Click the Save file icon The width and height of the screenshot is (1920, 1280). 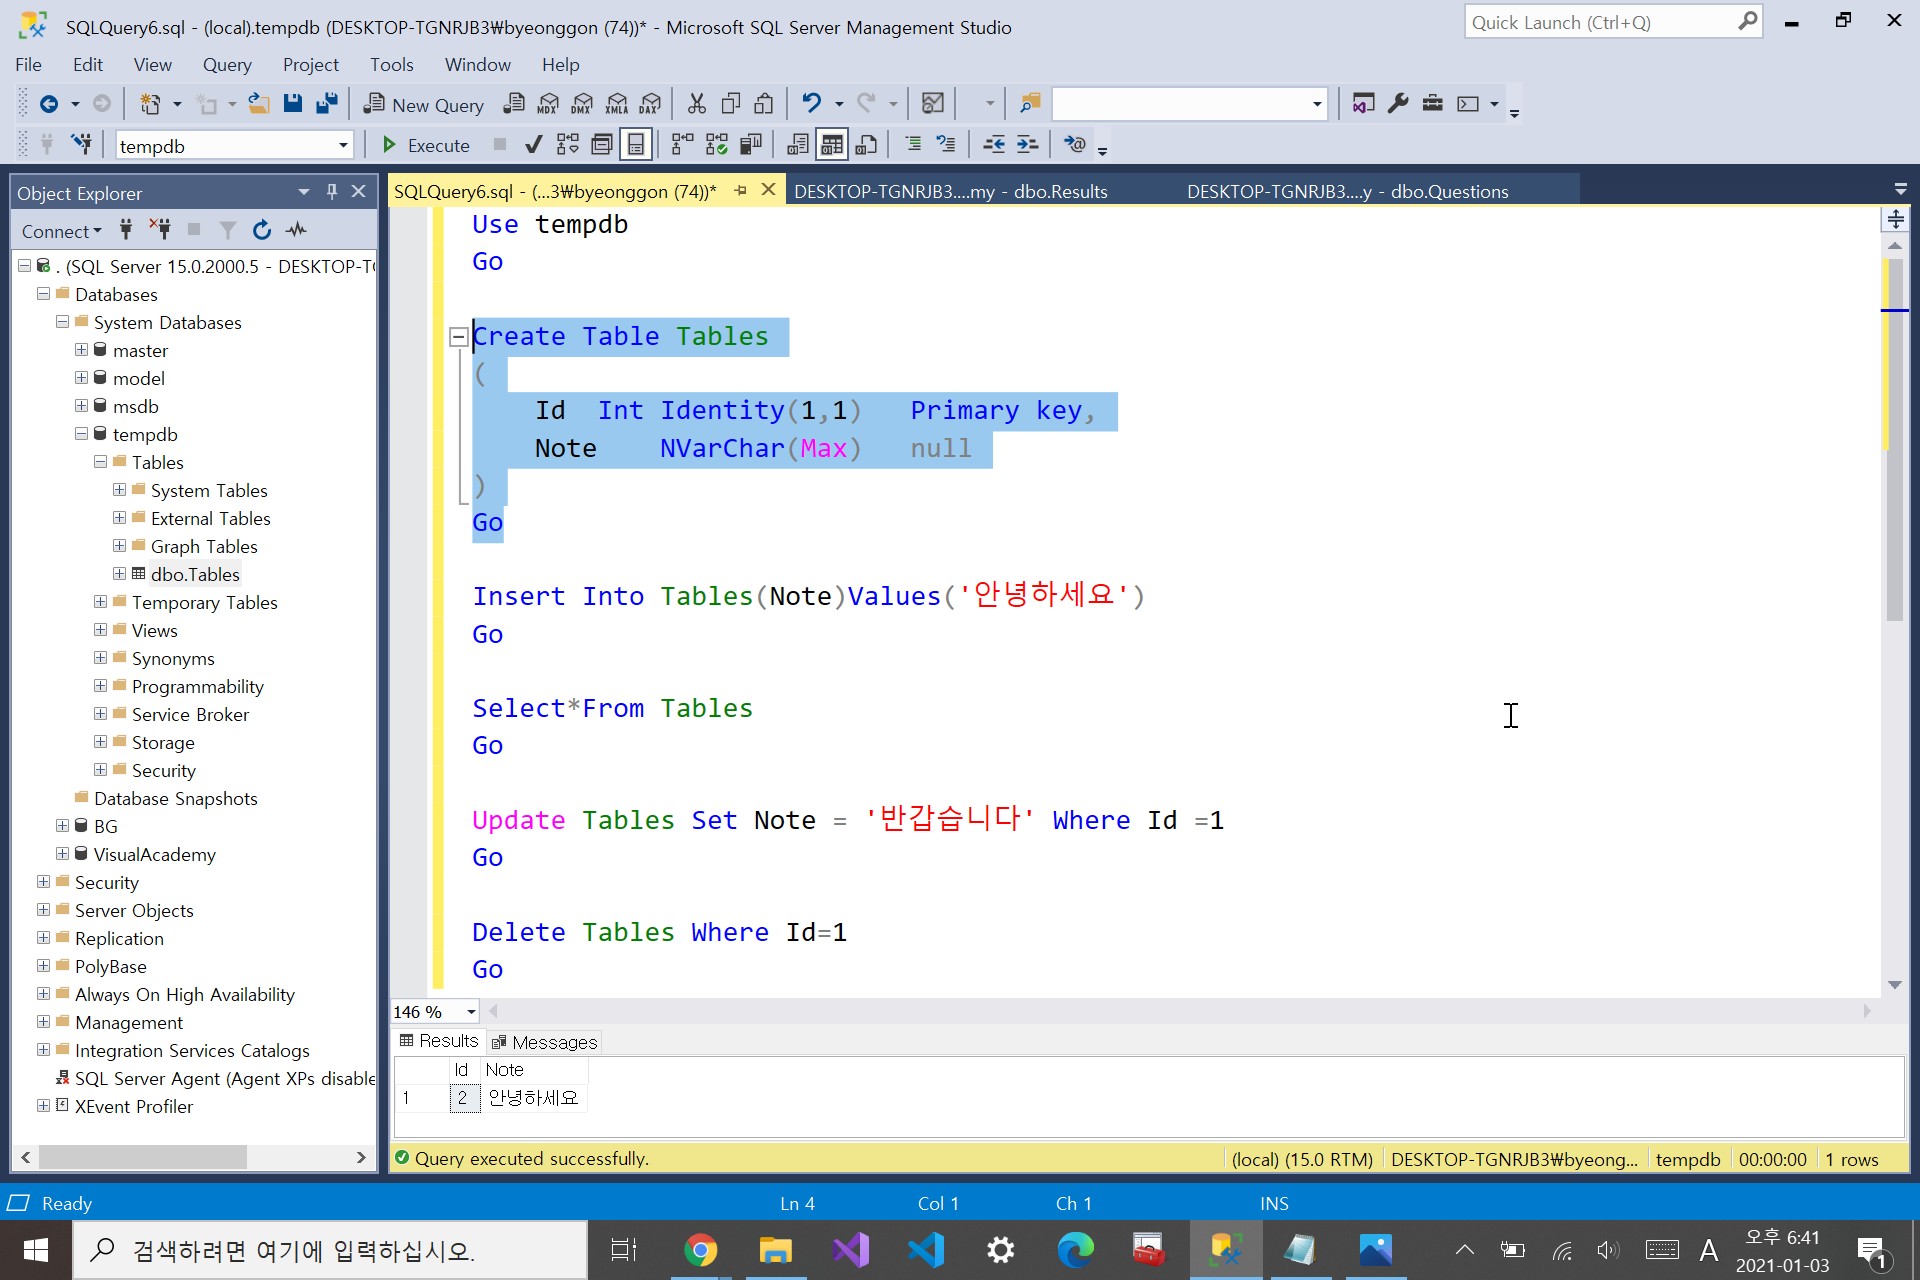[293, 104]
